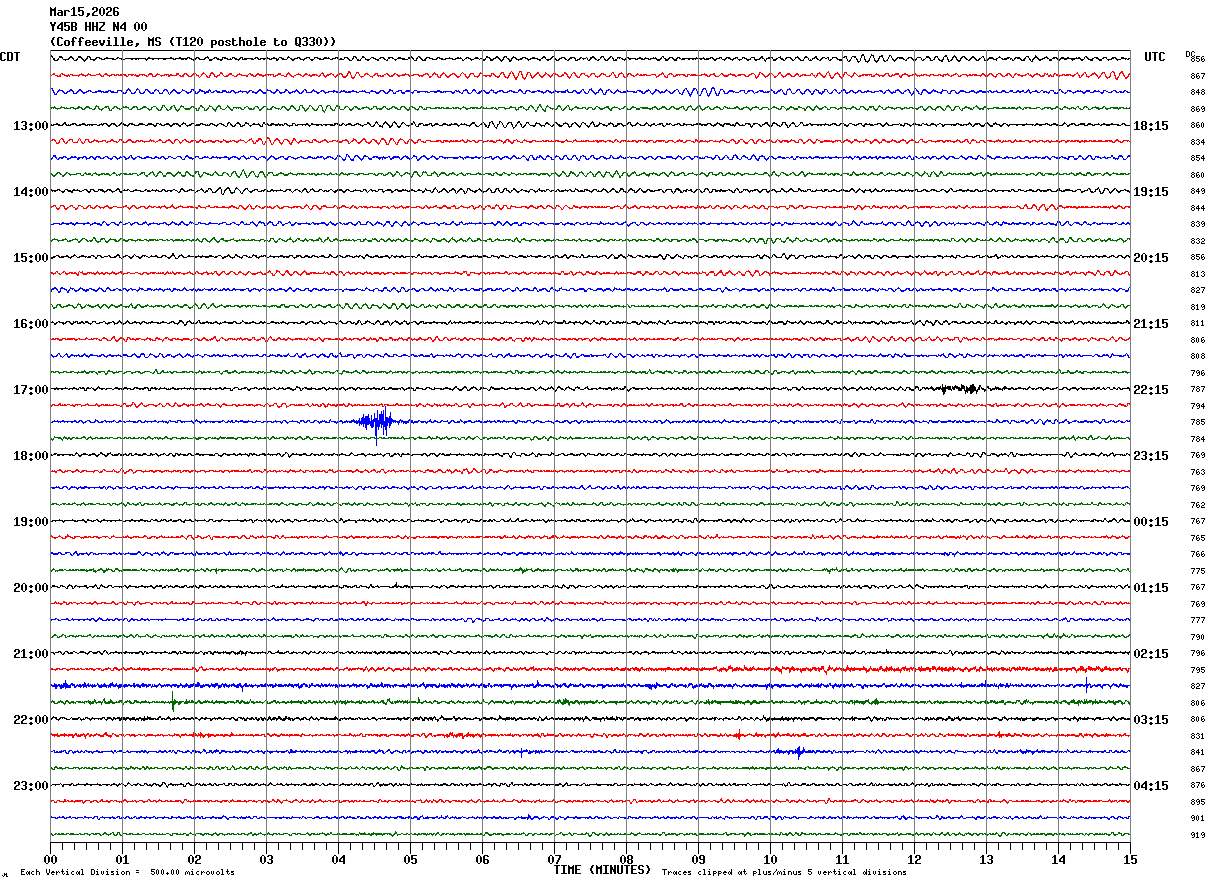Click minute 11 on the time axis

[842, 859]
